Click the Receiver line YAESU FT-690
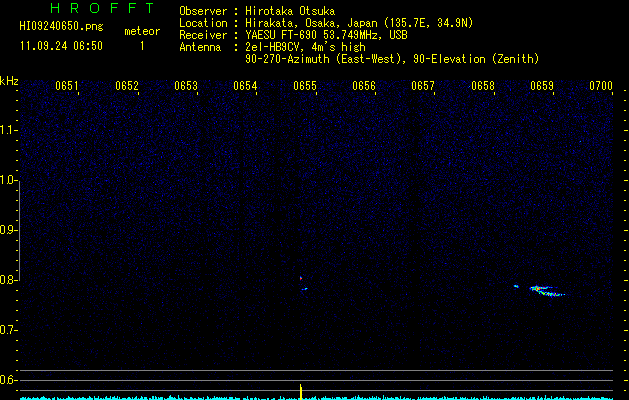Image resolution: width=629 pixels, height=400 pixels. click(x=326, y=35)
